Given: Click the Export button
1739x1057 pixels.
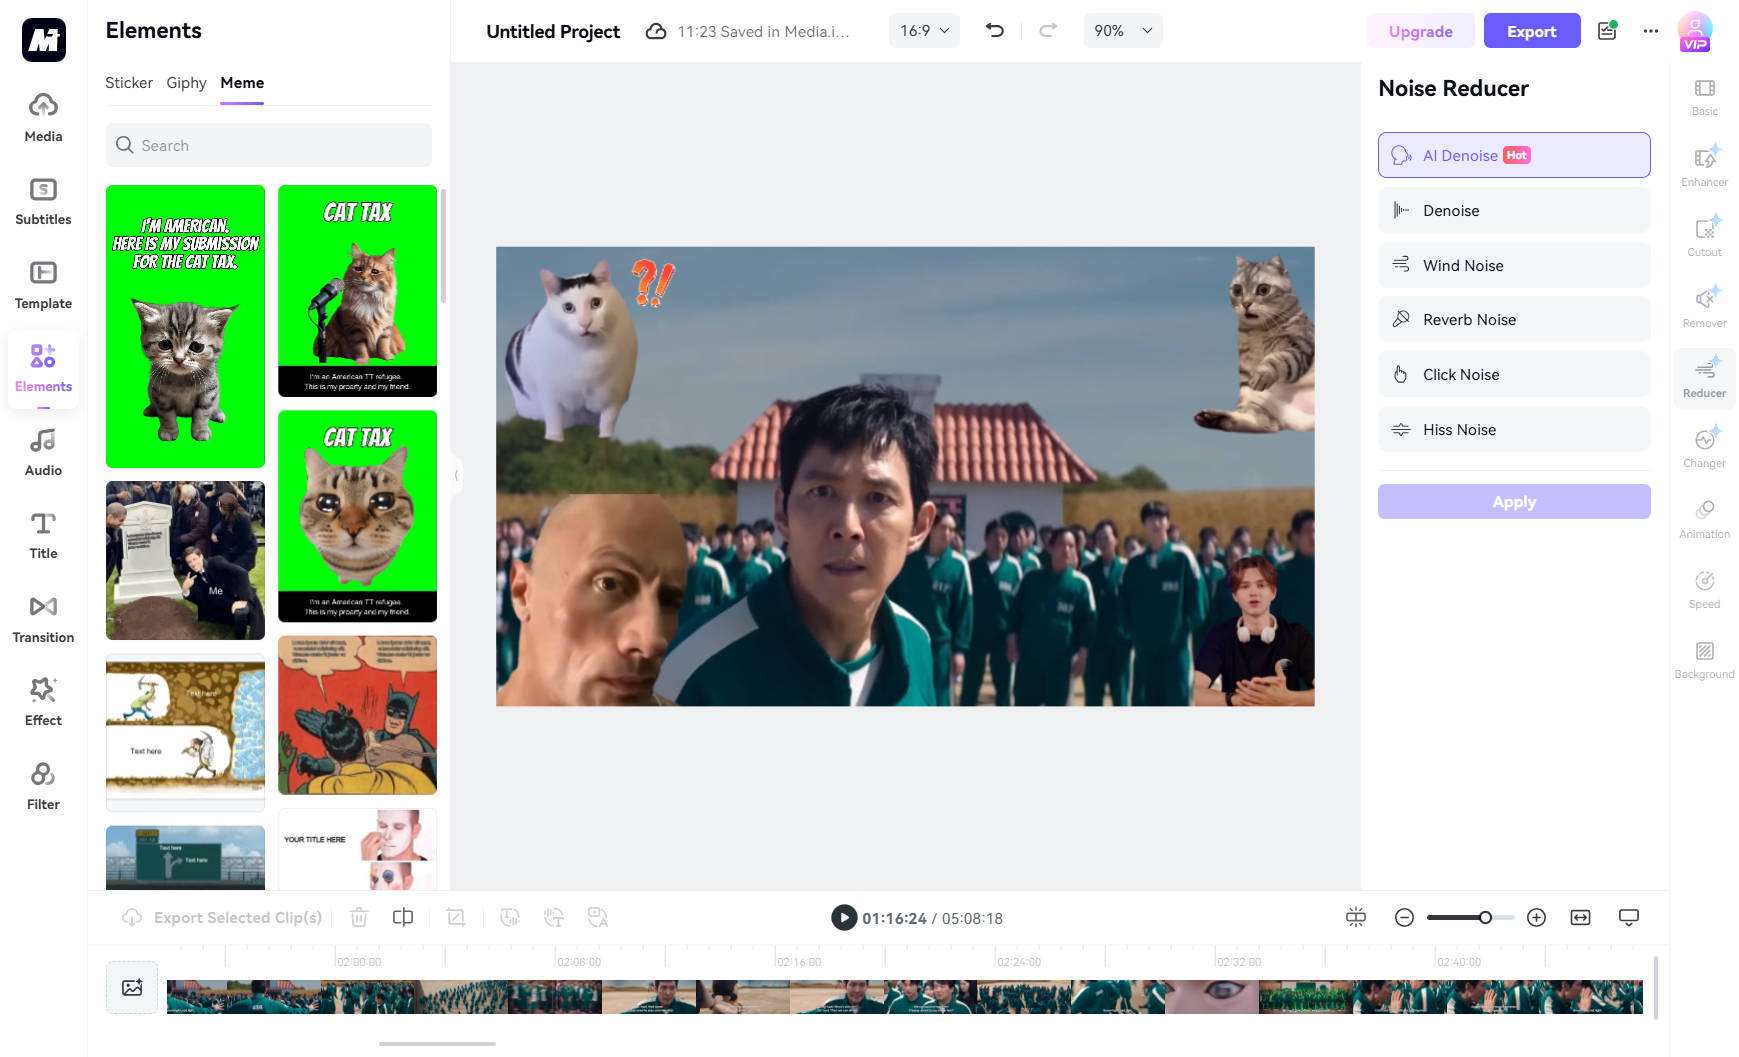Looking at the screenshot, I should 1531,31.
